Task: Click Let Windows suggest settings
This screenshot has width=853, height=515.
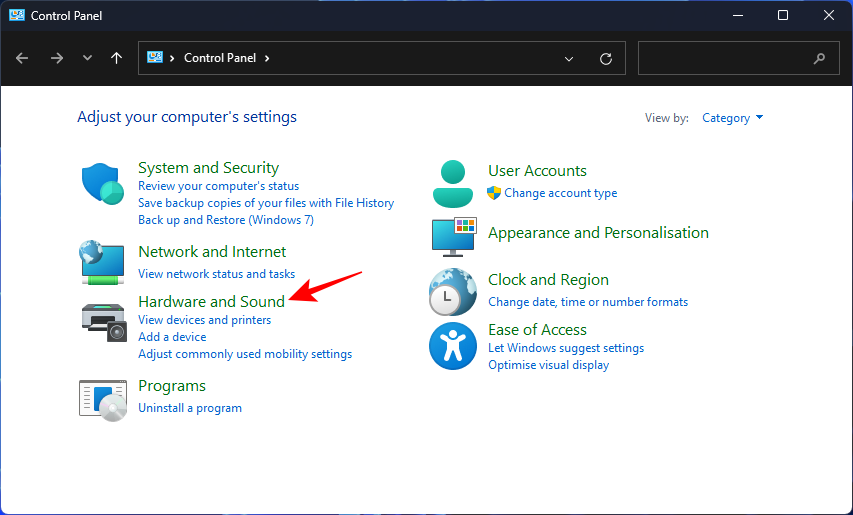Action: (x=565, y=348)
